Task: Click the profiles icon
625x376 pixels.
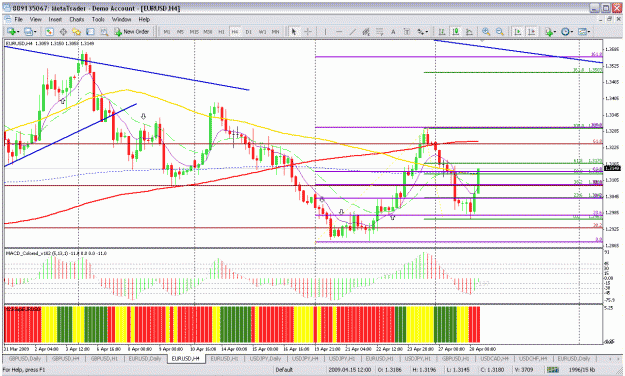Action: 28,31
